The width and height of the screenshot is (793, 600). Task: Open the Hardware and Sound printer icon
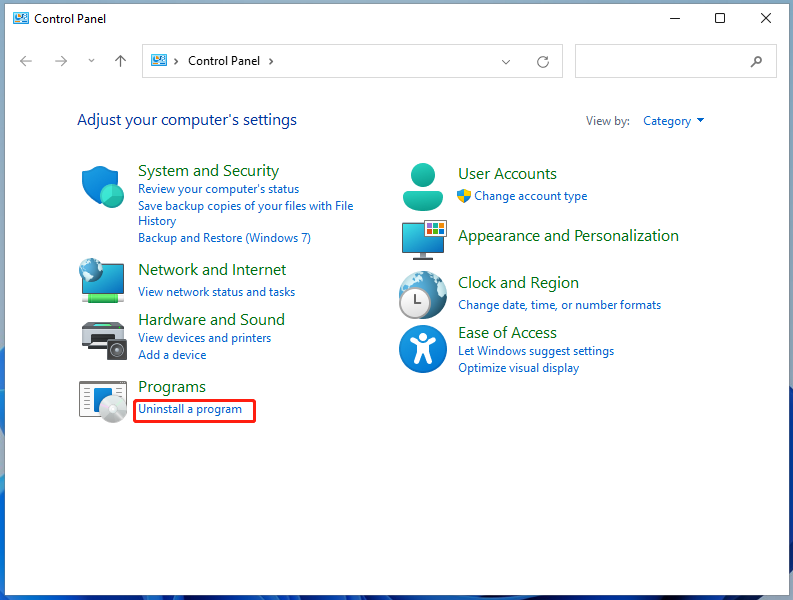point(104,340)
